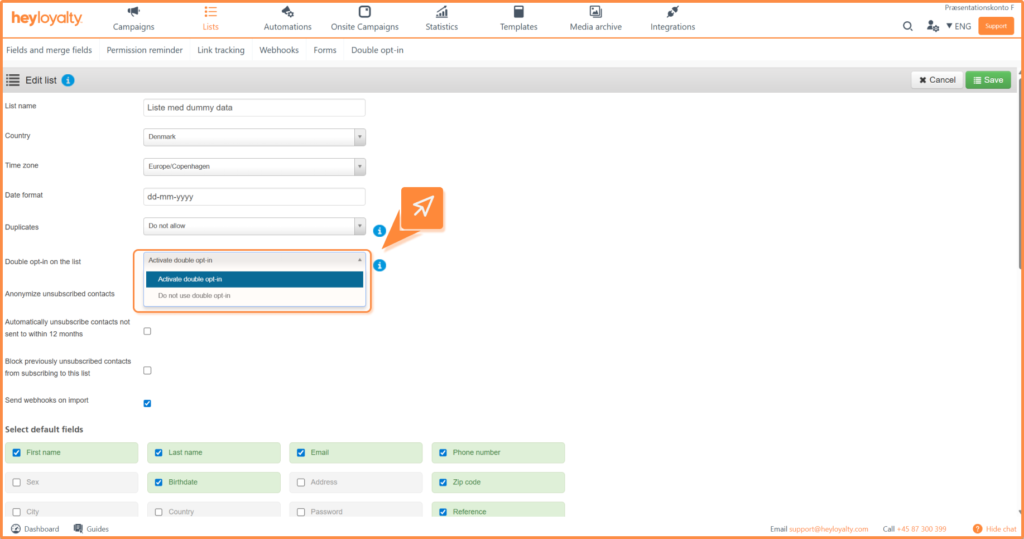The height and width of the screenshot is (539, 1024).
Task: Click the Templates icon
Action: coord(518,12)
